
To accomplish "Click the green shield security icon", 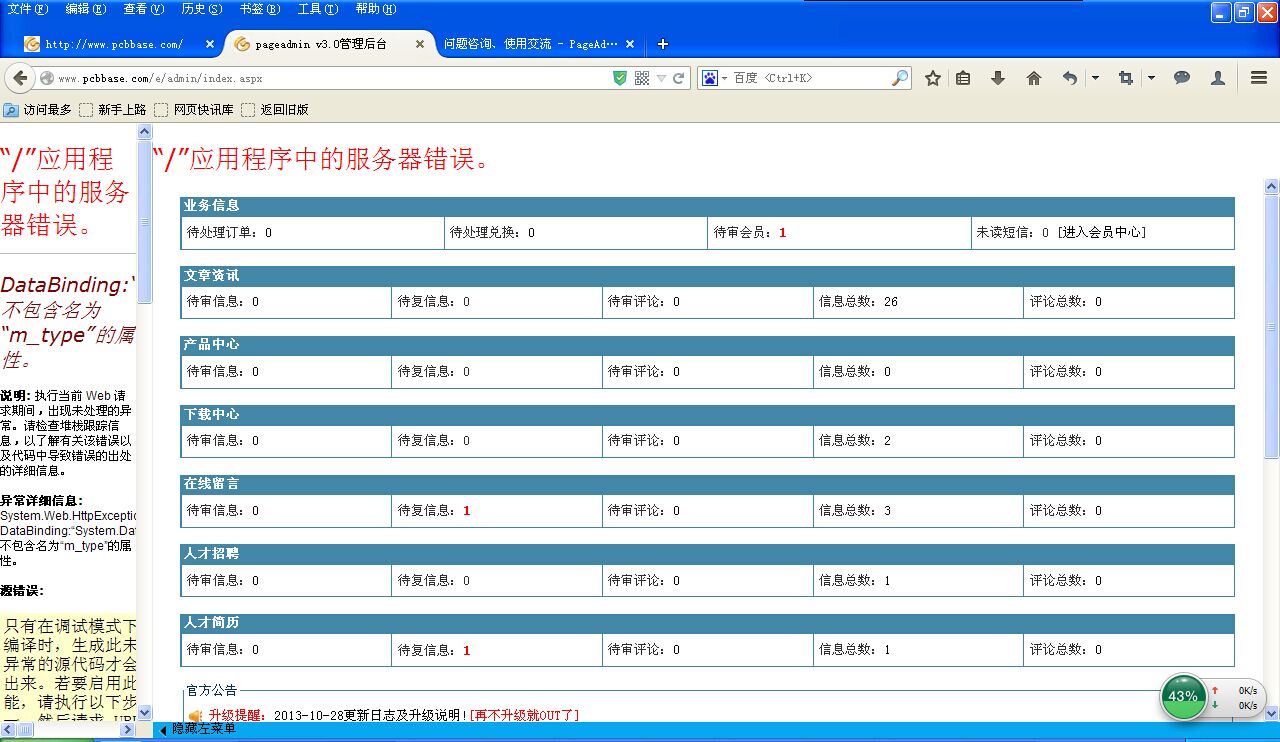I will click(620, 78).
